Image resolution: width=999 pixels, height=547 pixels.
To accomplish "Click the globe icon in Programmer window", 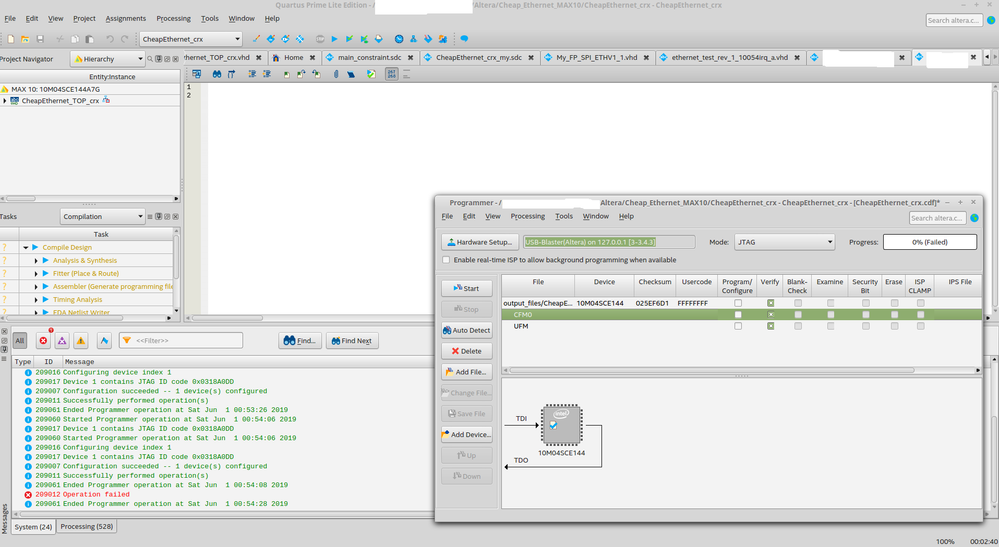I will pos(974,217).
